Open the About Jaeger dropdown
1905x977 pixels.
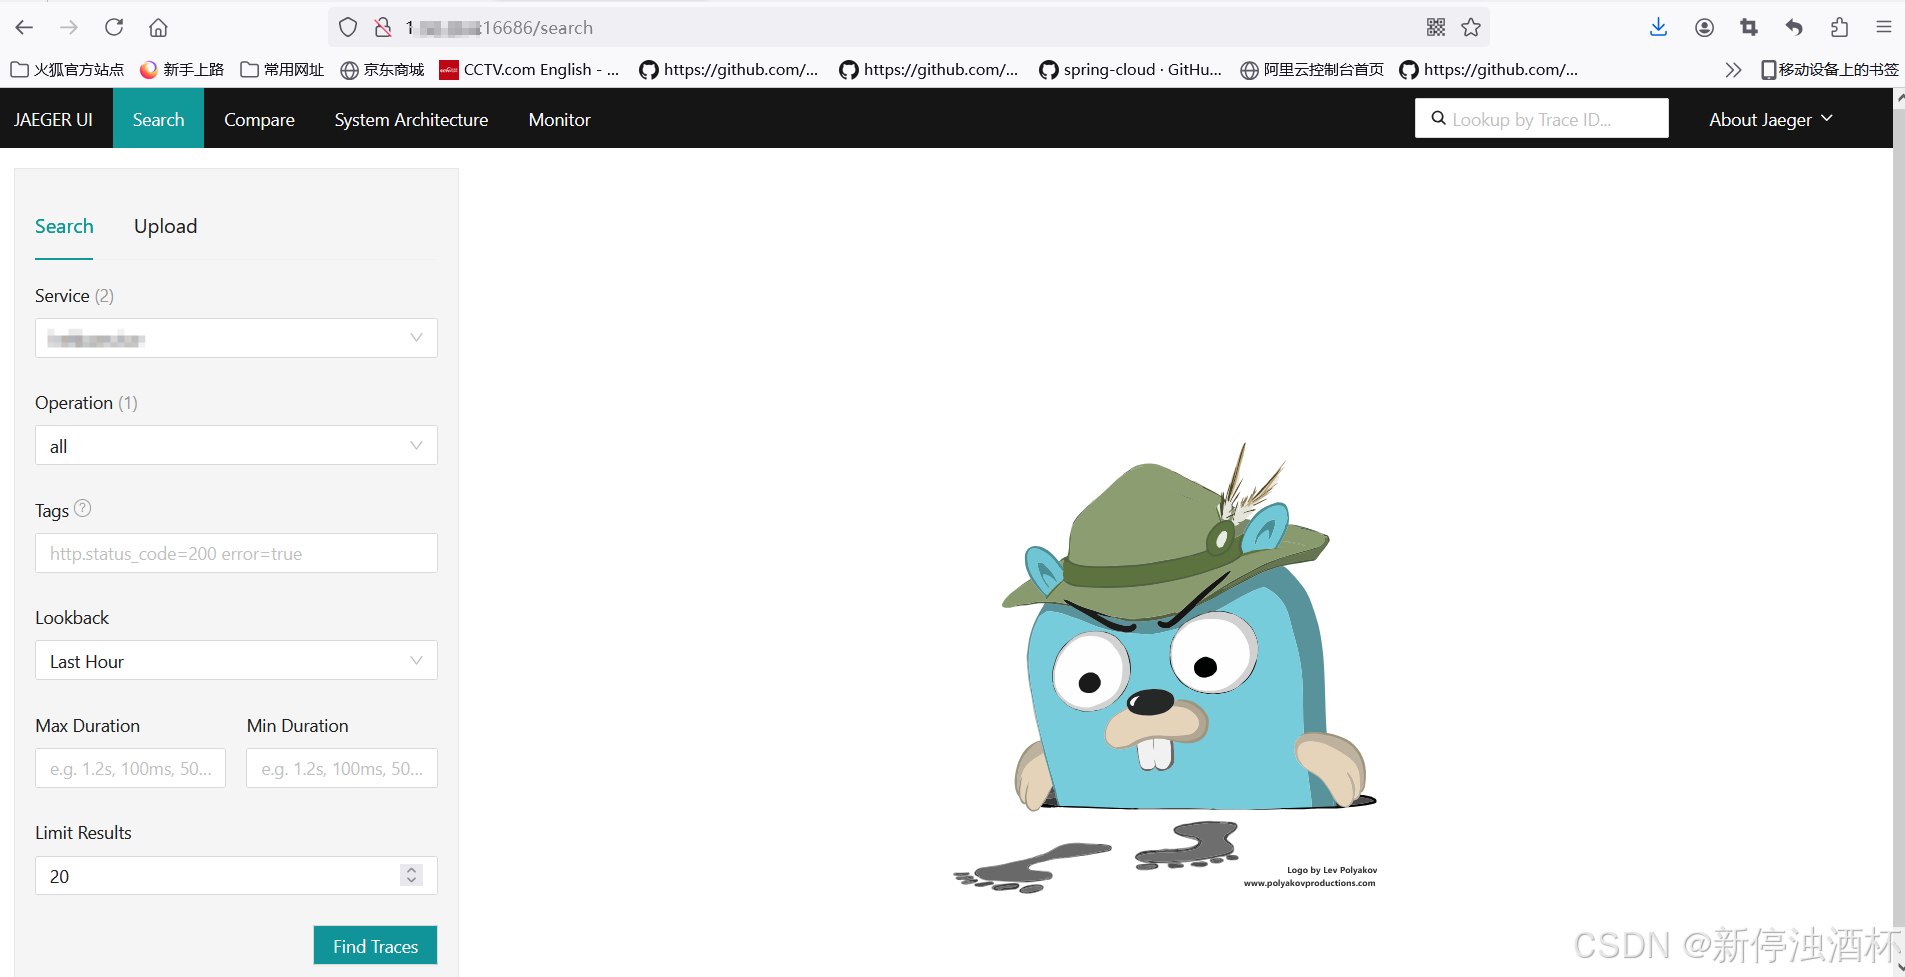tap(1768, 119)
